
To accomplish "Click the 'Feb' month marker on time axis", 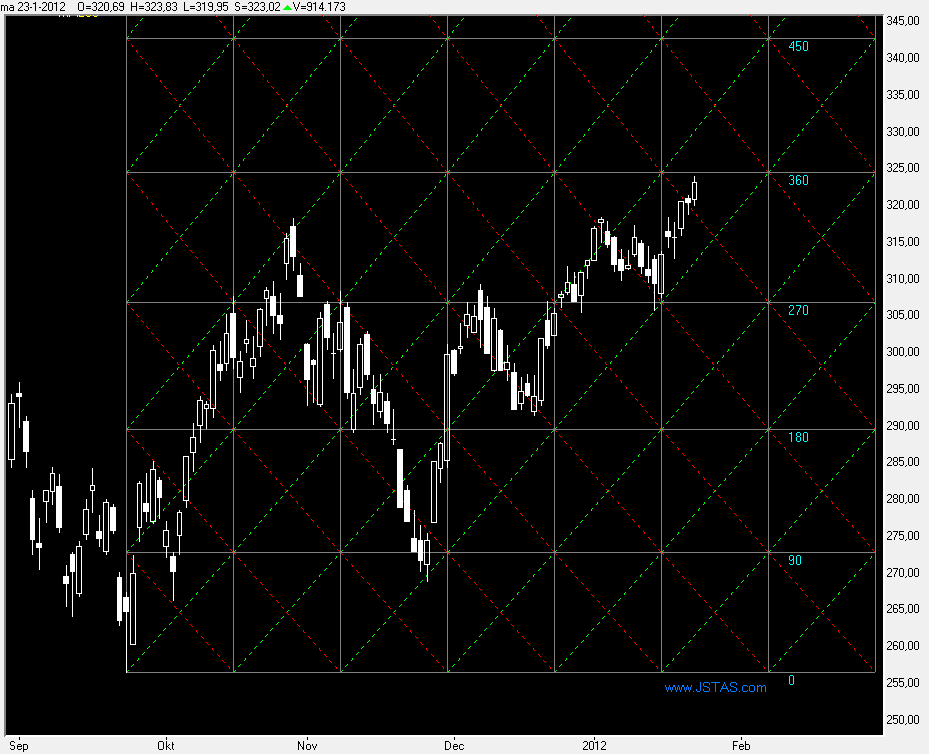I will [x=741, y=745].
